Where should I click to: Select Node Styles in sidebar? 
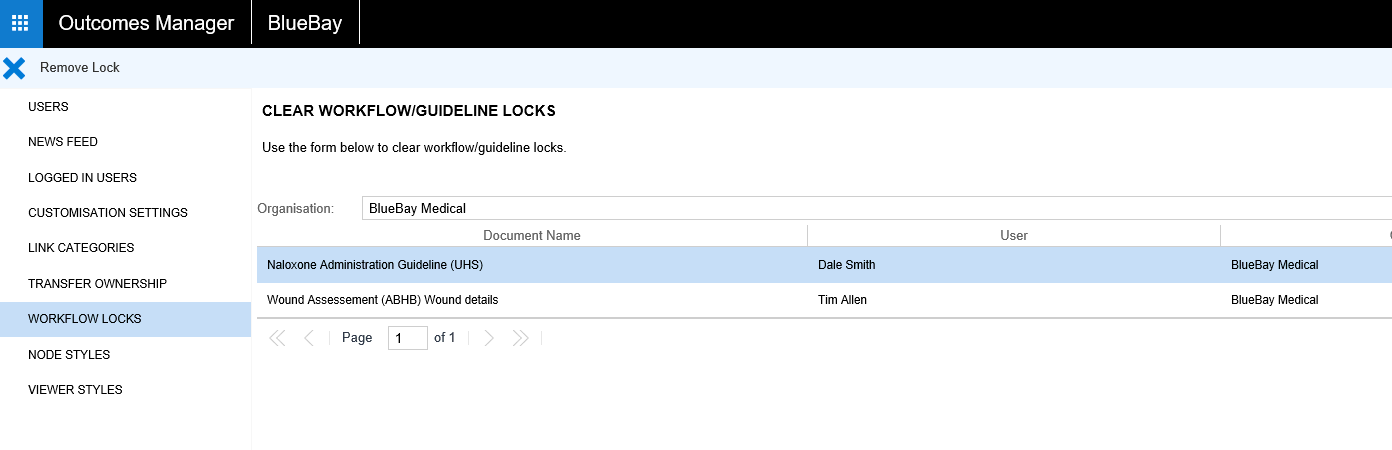69,355
